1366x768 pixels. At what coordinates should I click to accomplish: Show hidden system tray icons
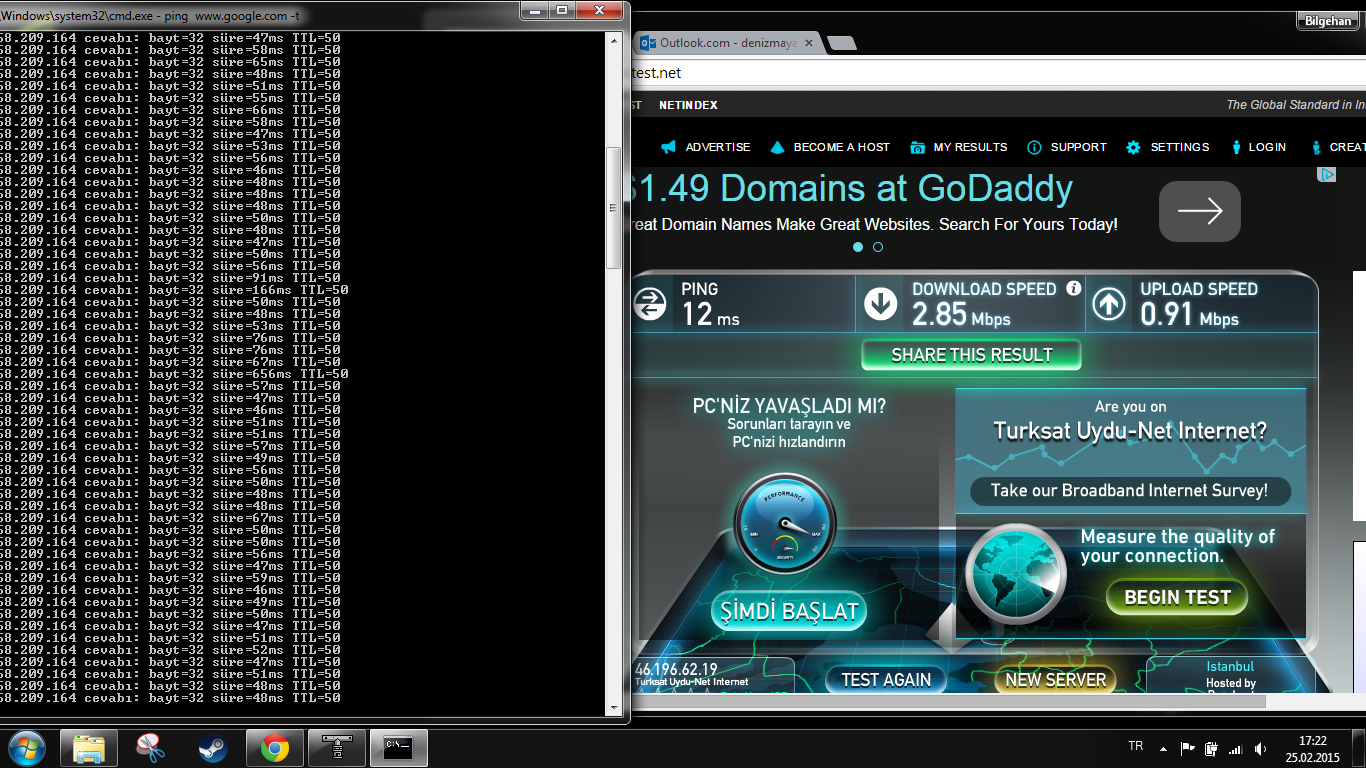[1163, 748]
